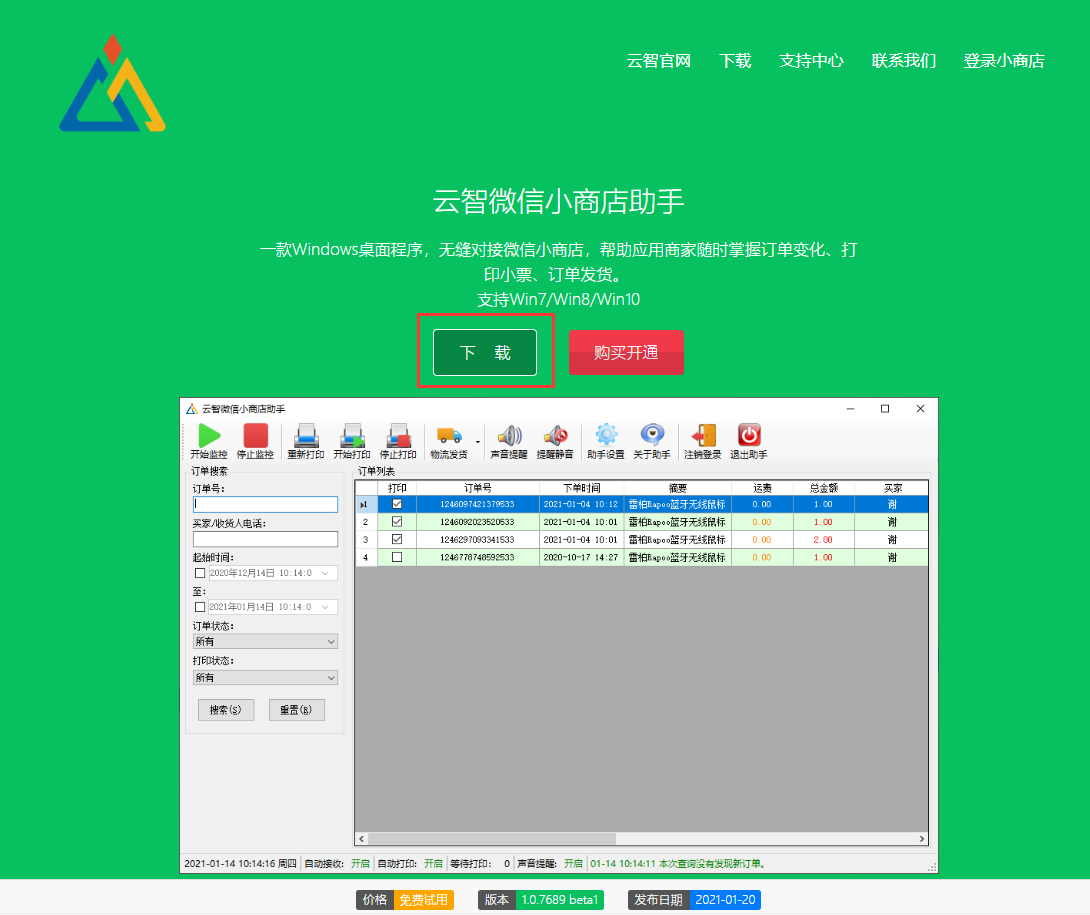Viewport: 1090px width, 915px height.
Task: Click the 2.00 total amount cell
Action: (x=823, y=540)
